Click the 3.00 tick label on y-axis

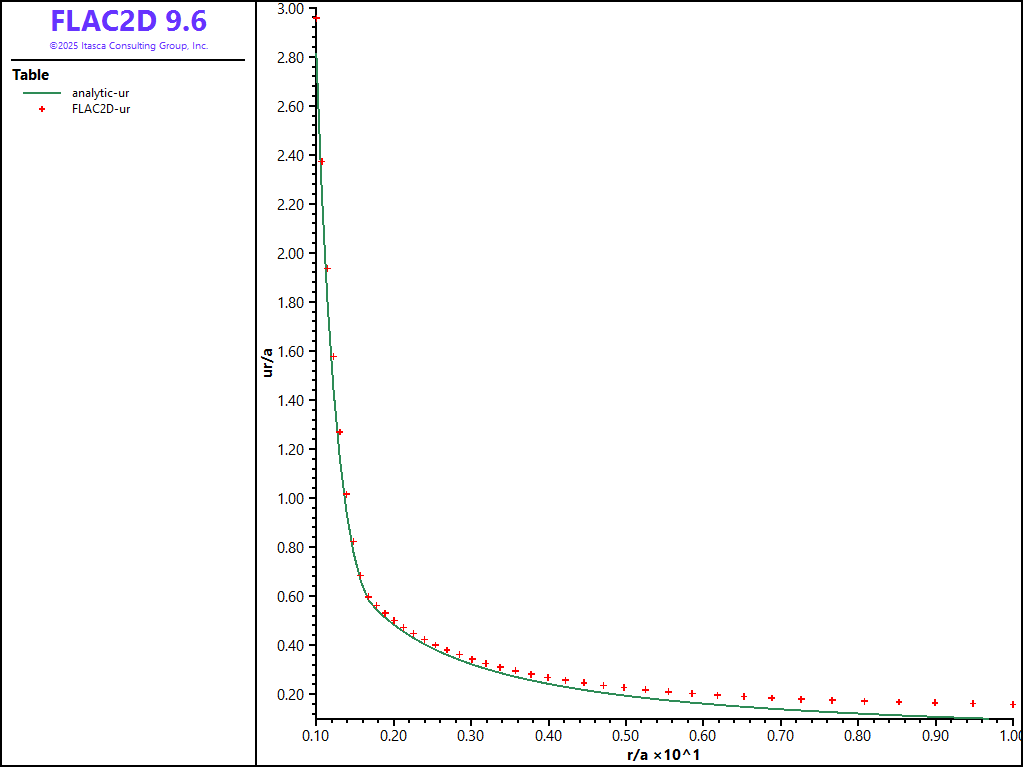pos(290,8)
